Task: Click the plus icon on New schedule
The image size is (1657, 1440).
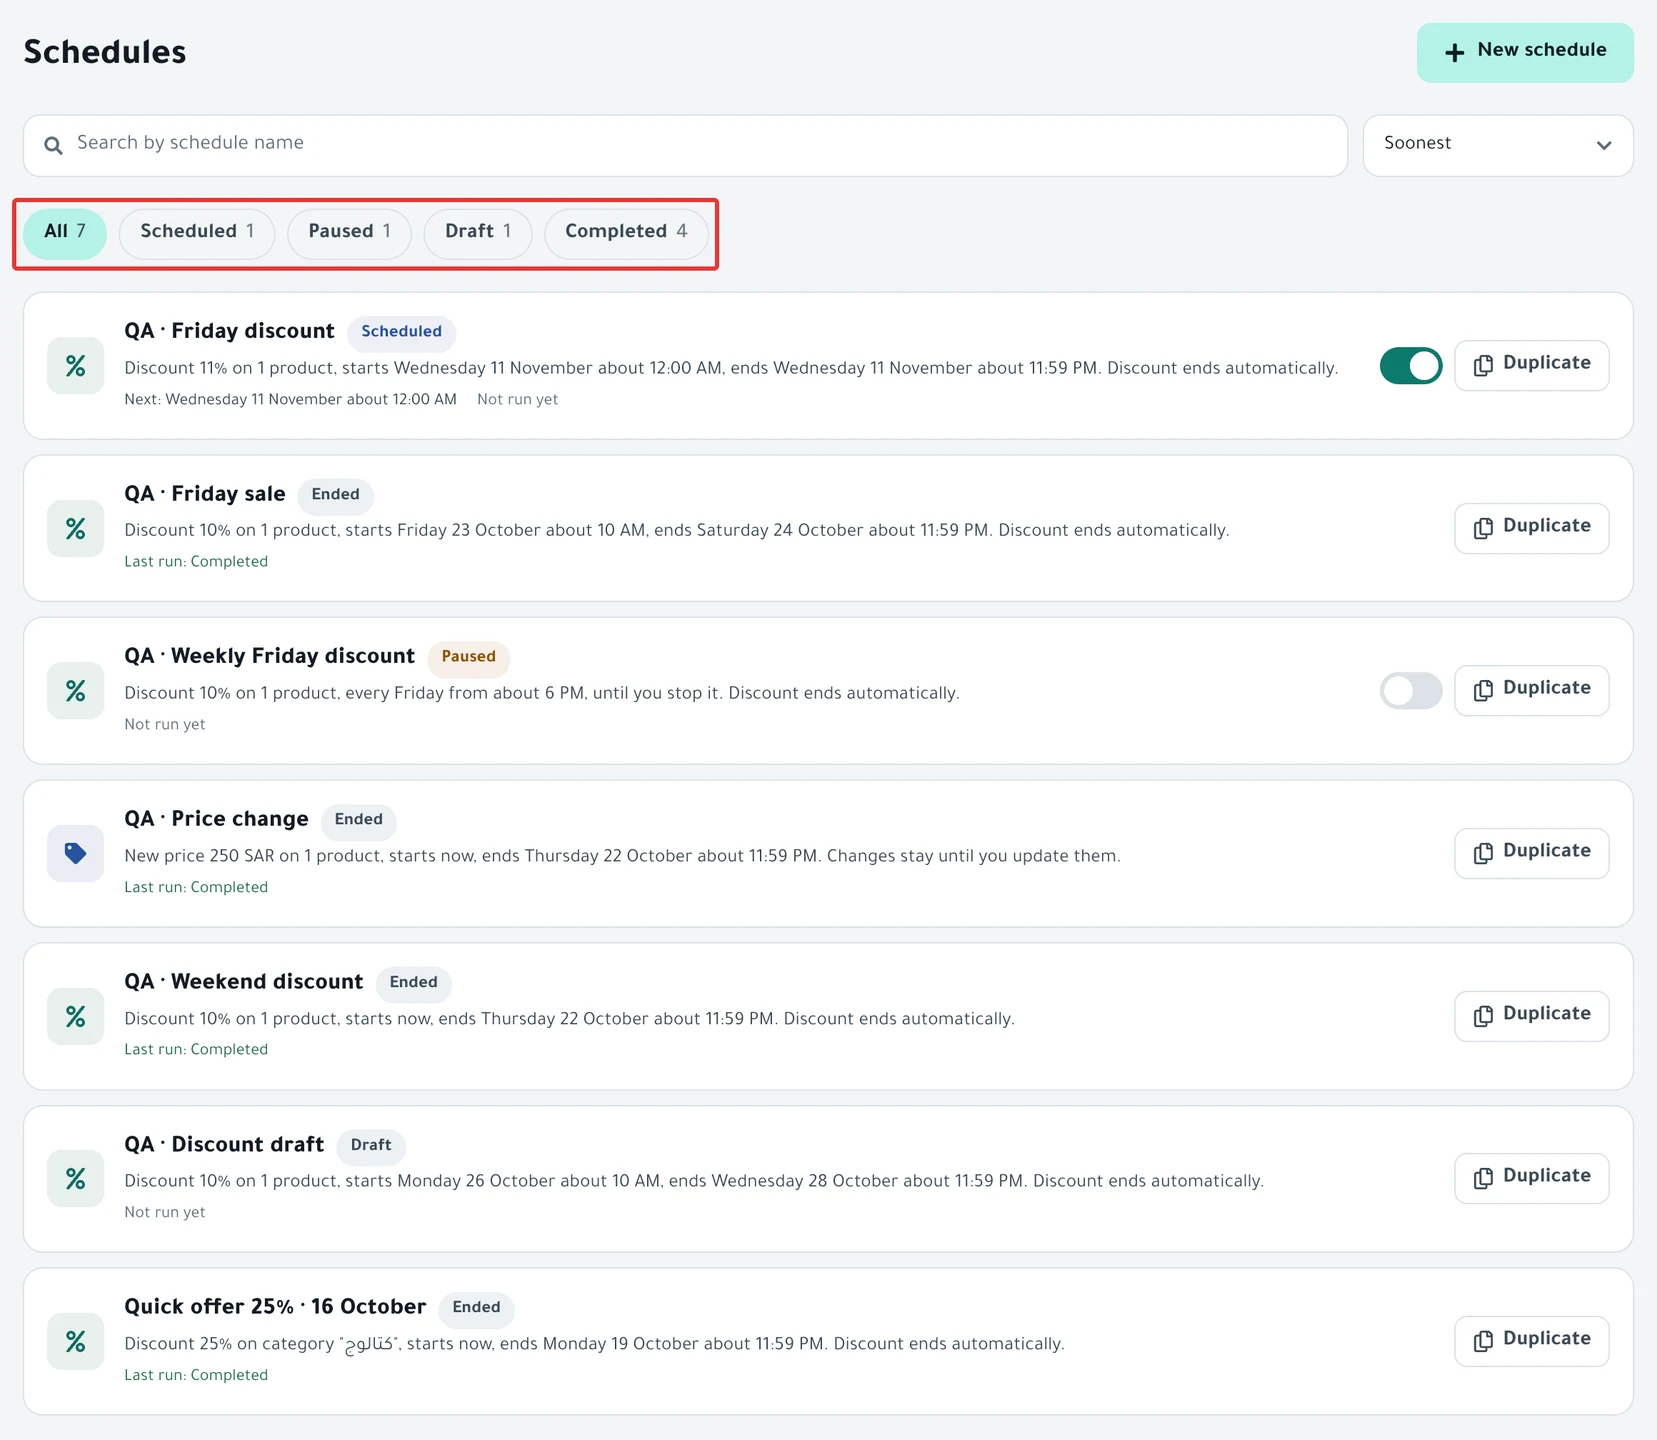Action: pos(1455,52)
